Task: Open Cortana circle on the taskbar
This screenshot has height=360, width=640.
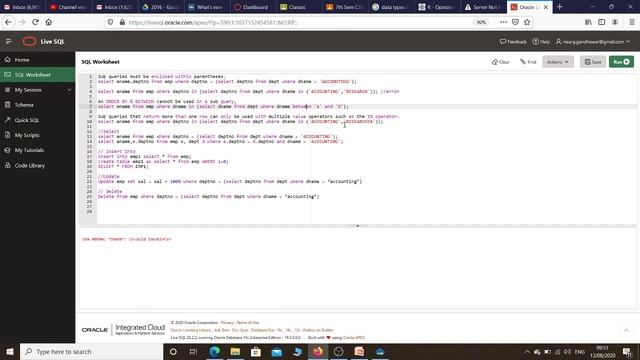Action: tap(173, 351)
